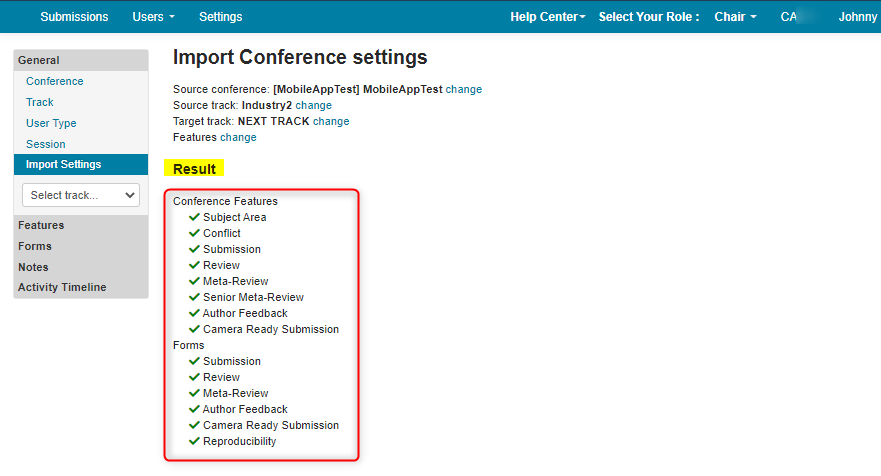The width and height of the screenshot is (881, 476).
Task: Open the Conference sidebar link
Action: point(55,81)
